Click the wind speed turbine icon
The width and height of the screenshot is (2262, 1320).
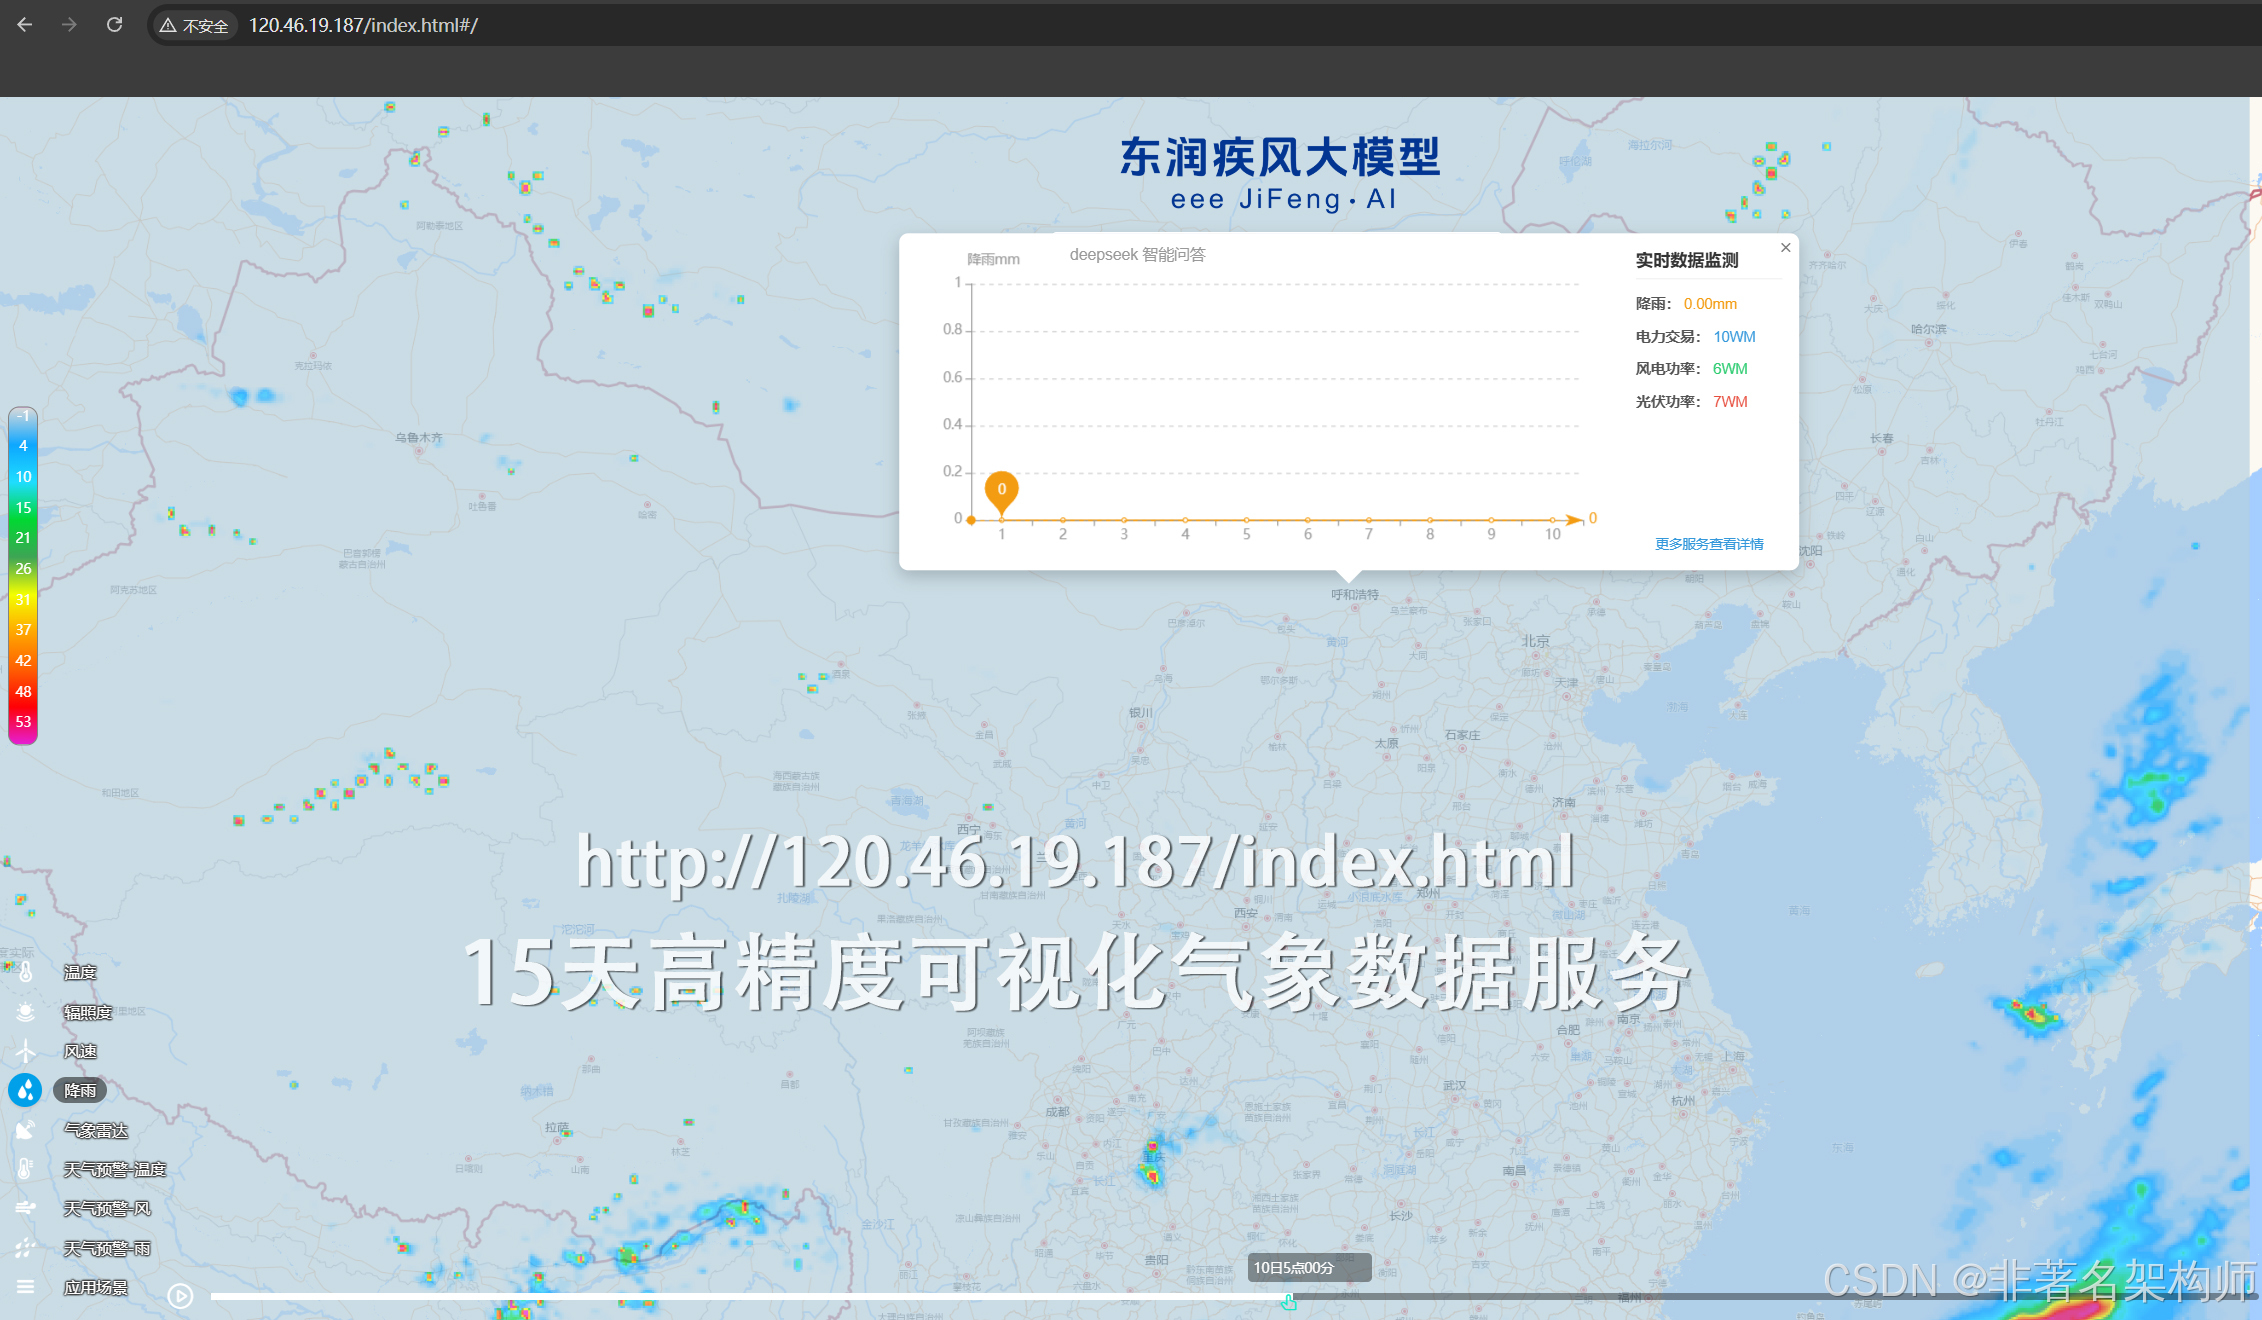click(x=25, y=1051)
